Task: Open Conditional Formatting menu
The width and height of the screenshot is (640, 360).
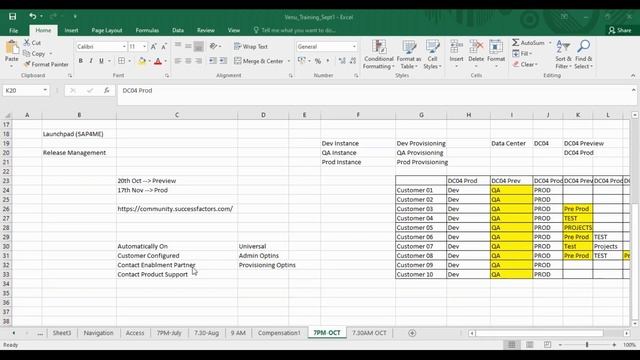Action: (x=378, y=54)
